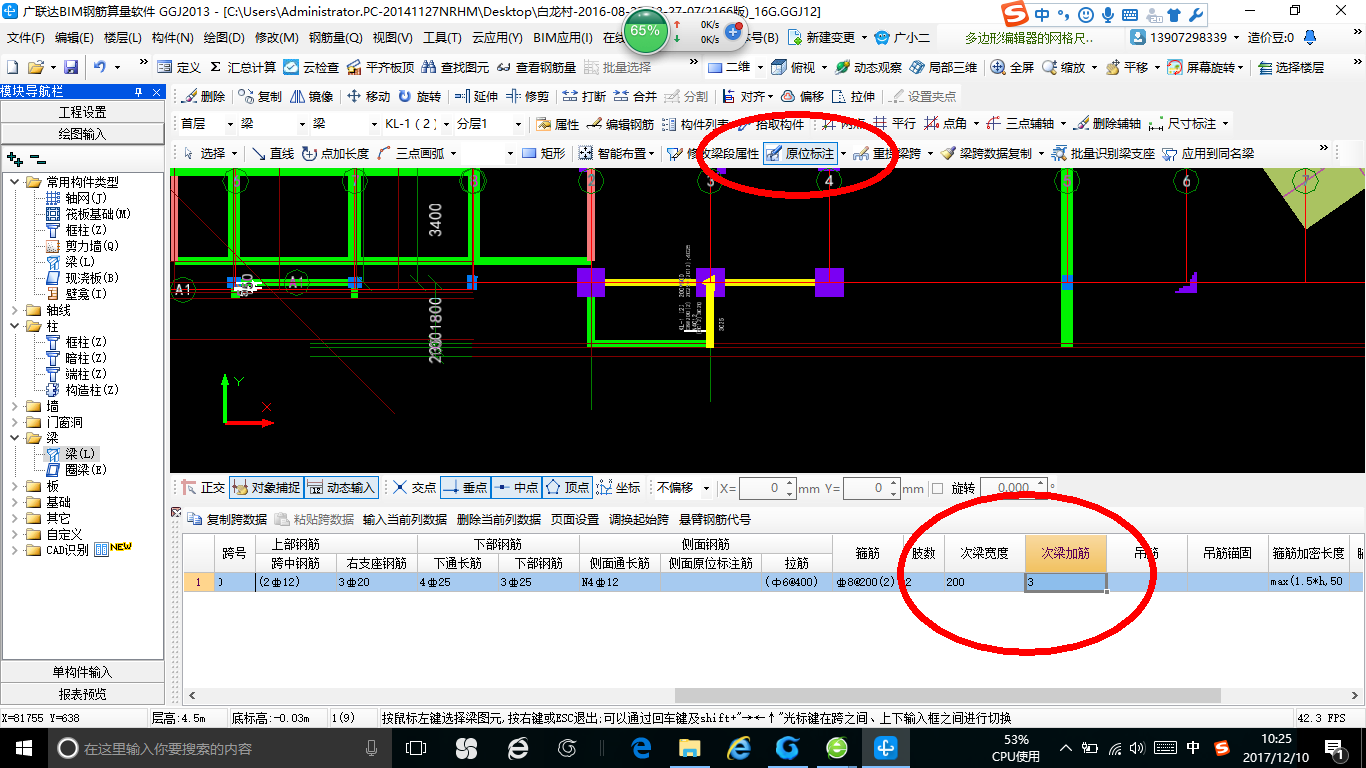Viewport: 1366px width, 768px height.
Task: Click 旋转 rotate tool in edit toolbar
Action: point(419,96)
